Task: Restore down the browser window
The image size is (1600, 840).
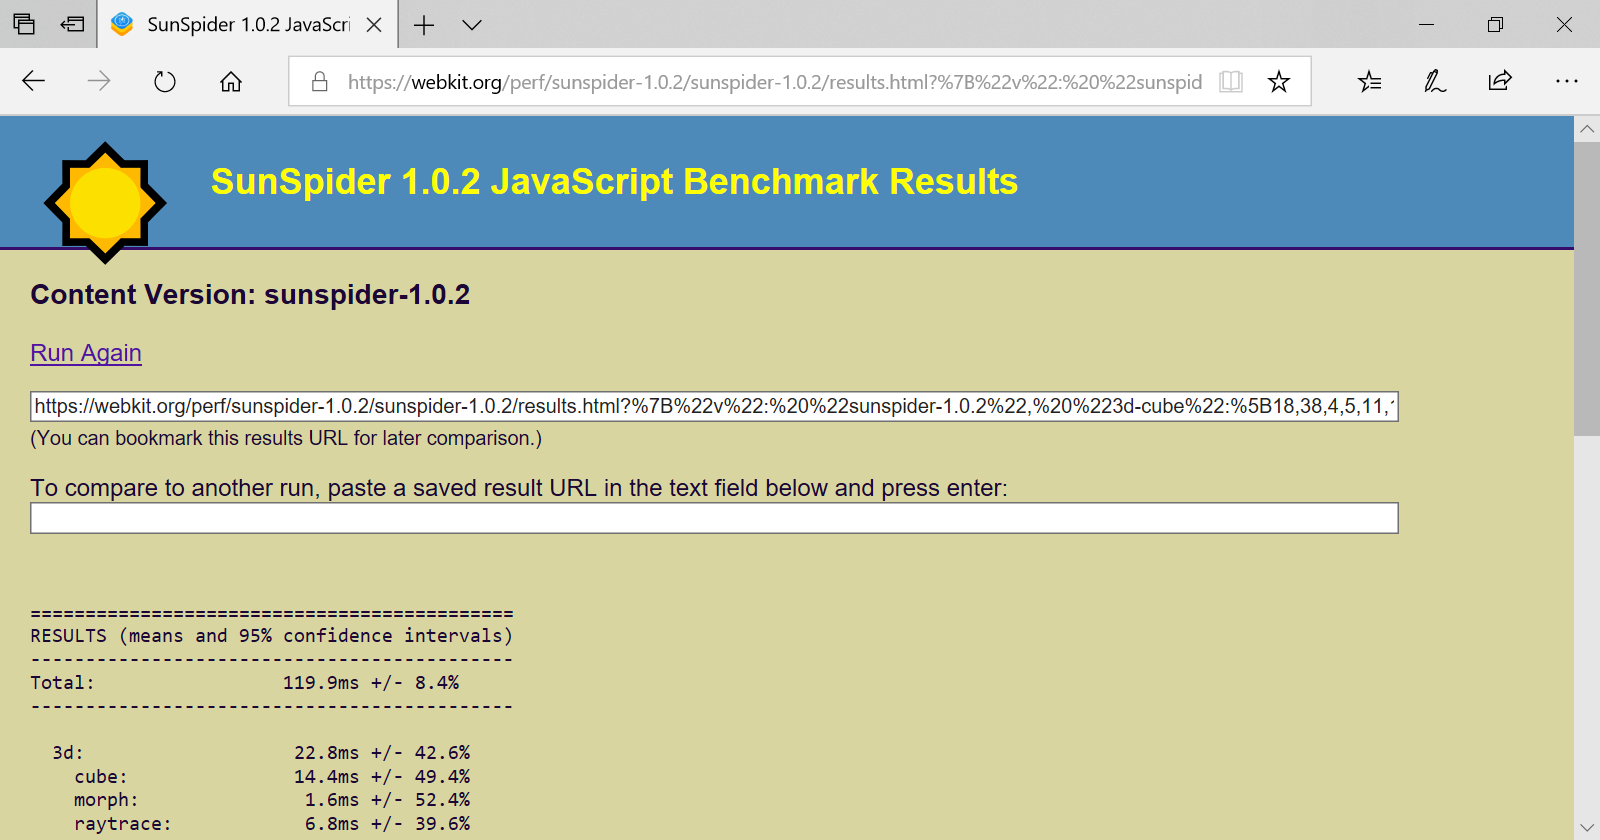Action: click(1495, 24)
